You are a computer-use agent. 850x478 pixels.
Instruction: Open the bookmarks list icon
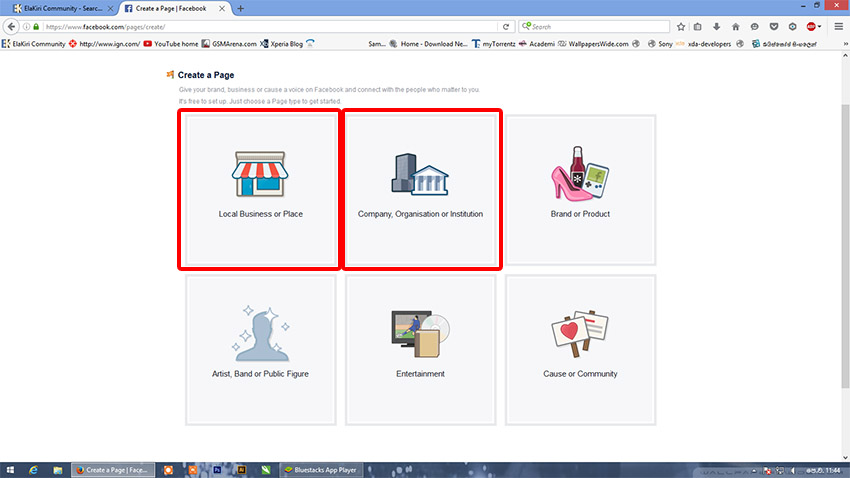coord(698,27)
